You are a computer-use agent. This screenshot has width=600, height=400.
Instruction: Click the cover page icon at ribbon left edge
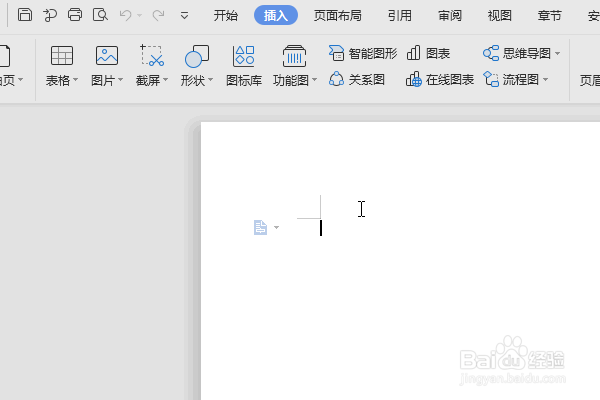[5, 56]
